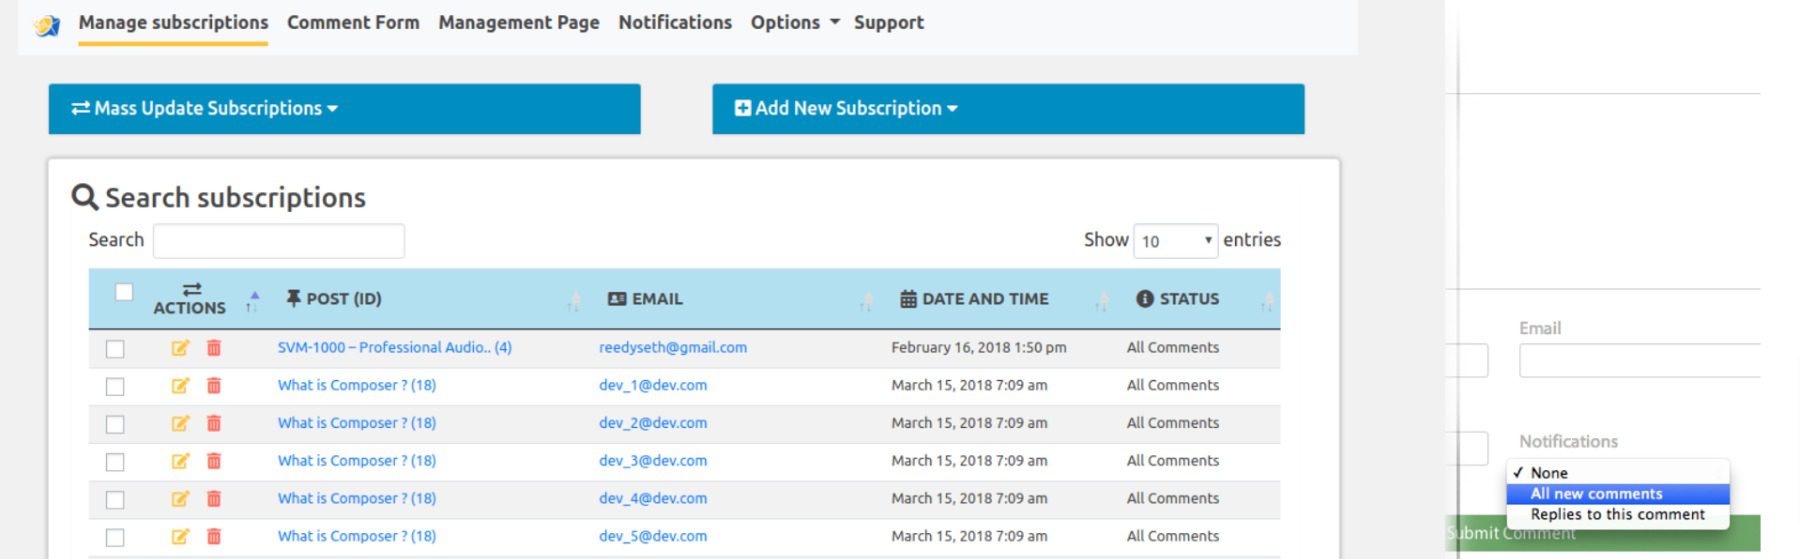Edit the dev_3@dev.com subscription
Screen dimensions: 1800x559
180,461
